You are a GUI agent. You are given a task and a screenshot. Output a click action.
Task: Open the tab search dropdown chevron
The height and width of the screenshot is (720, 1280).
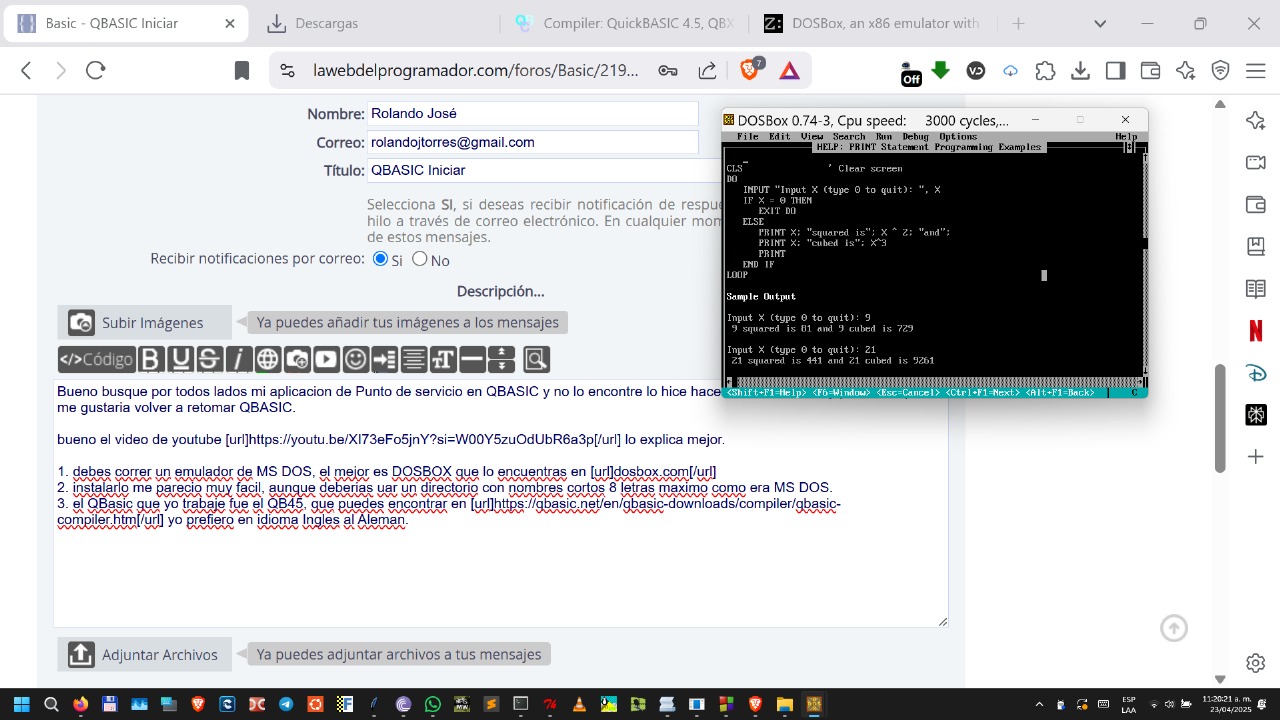[1100, 23]
